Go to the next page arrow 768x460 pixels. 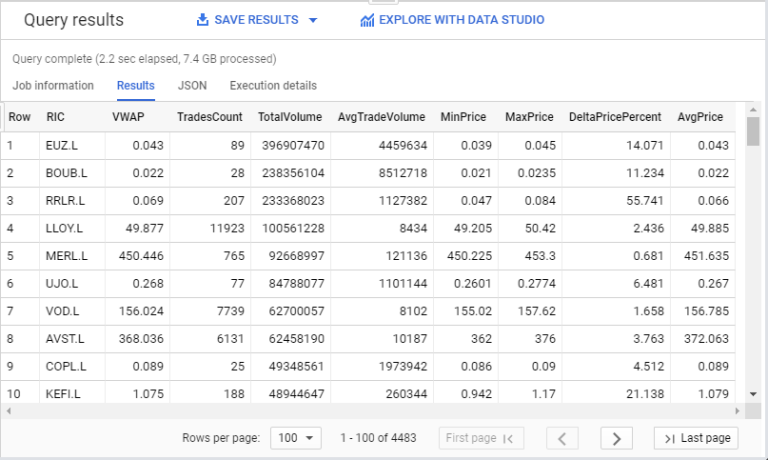(617, 438)
